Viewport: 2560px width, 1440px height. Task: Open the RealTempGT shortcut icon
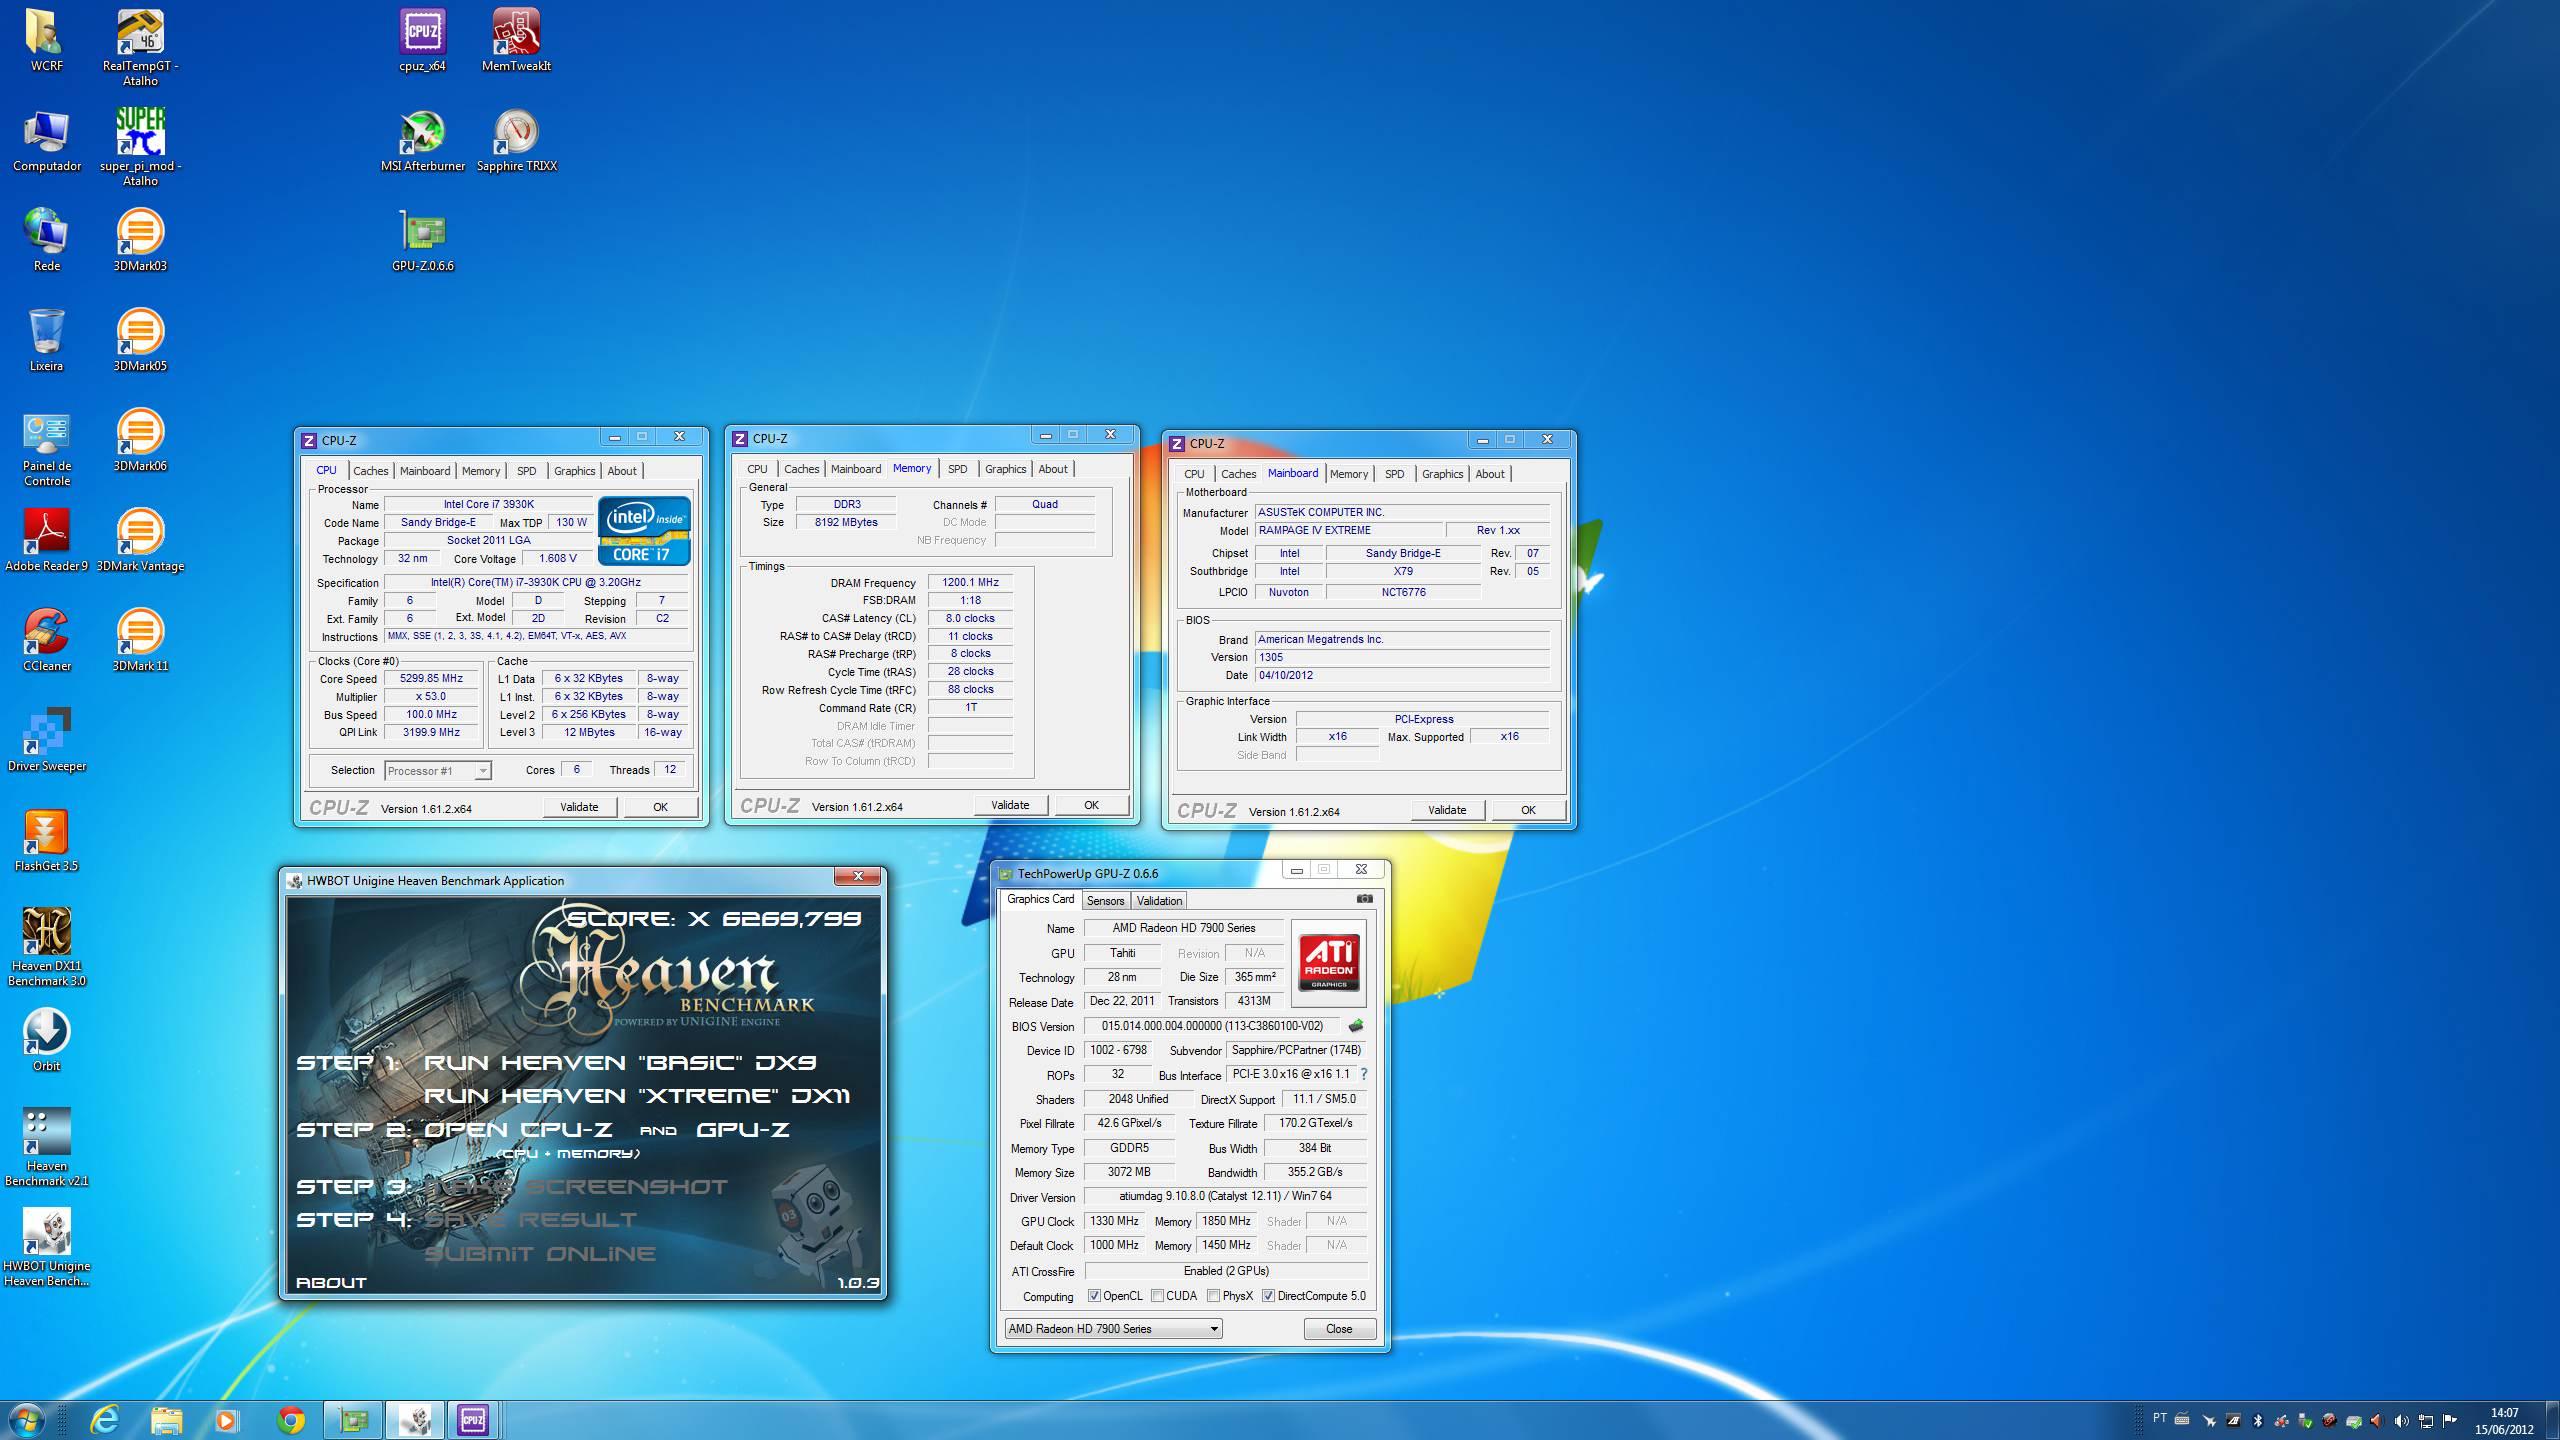tap(140, 47)
